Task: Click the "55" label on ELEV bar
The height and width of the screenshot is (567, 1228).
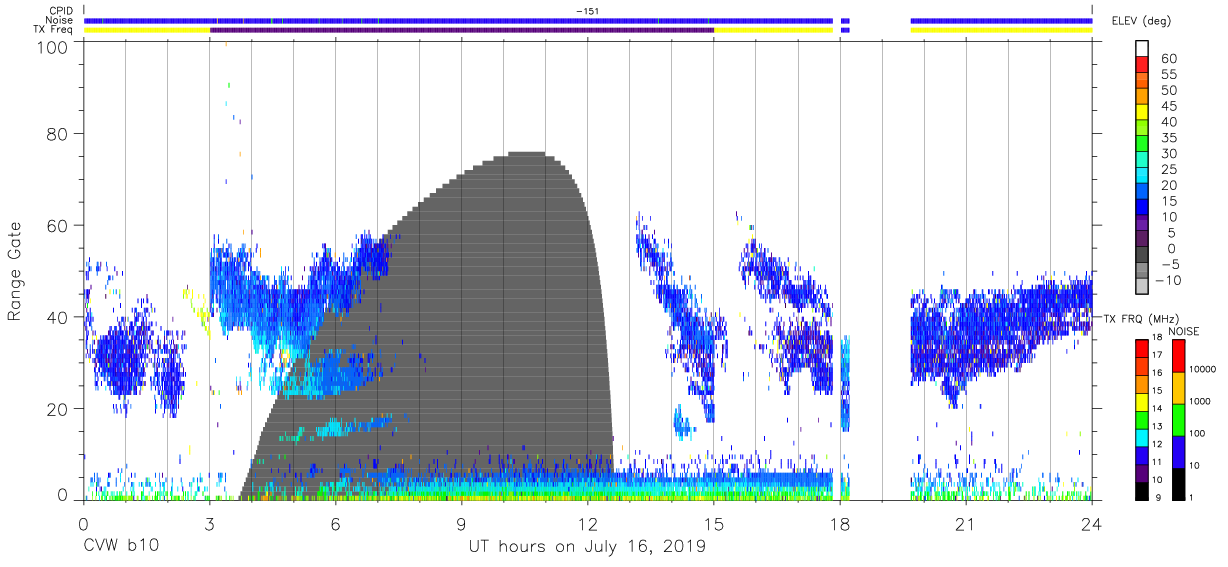Action: (1168, 74)
